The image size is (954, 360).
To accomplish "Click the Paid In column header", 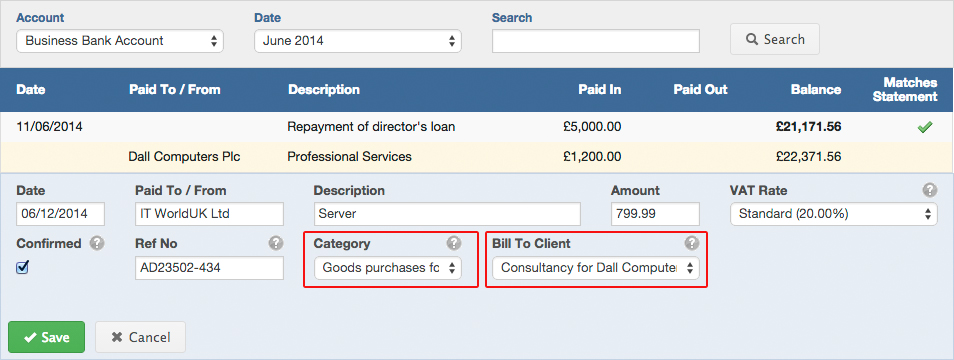I will coord(600,89).
